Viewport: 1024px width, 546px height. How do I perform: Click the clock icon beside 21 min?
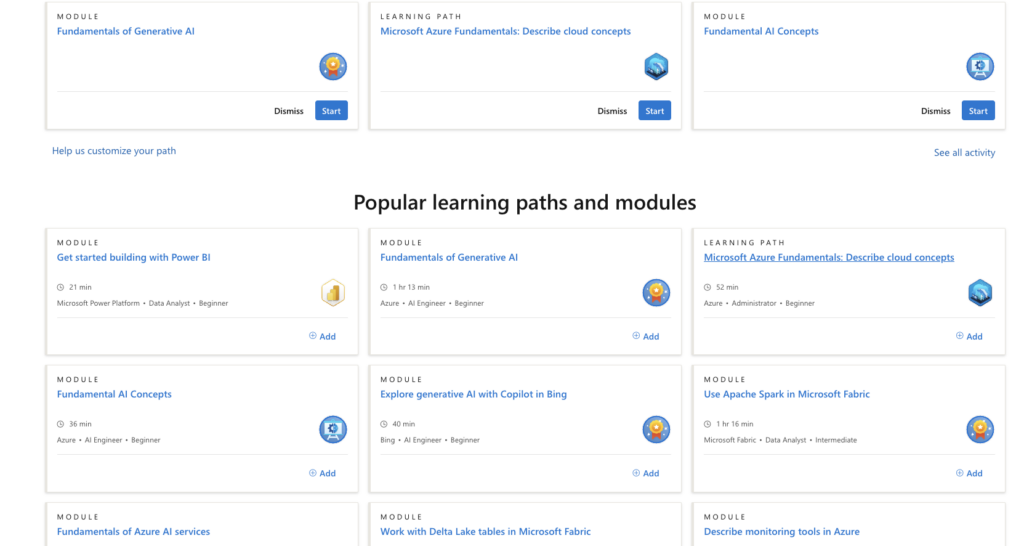pos(61,287)
